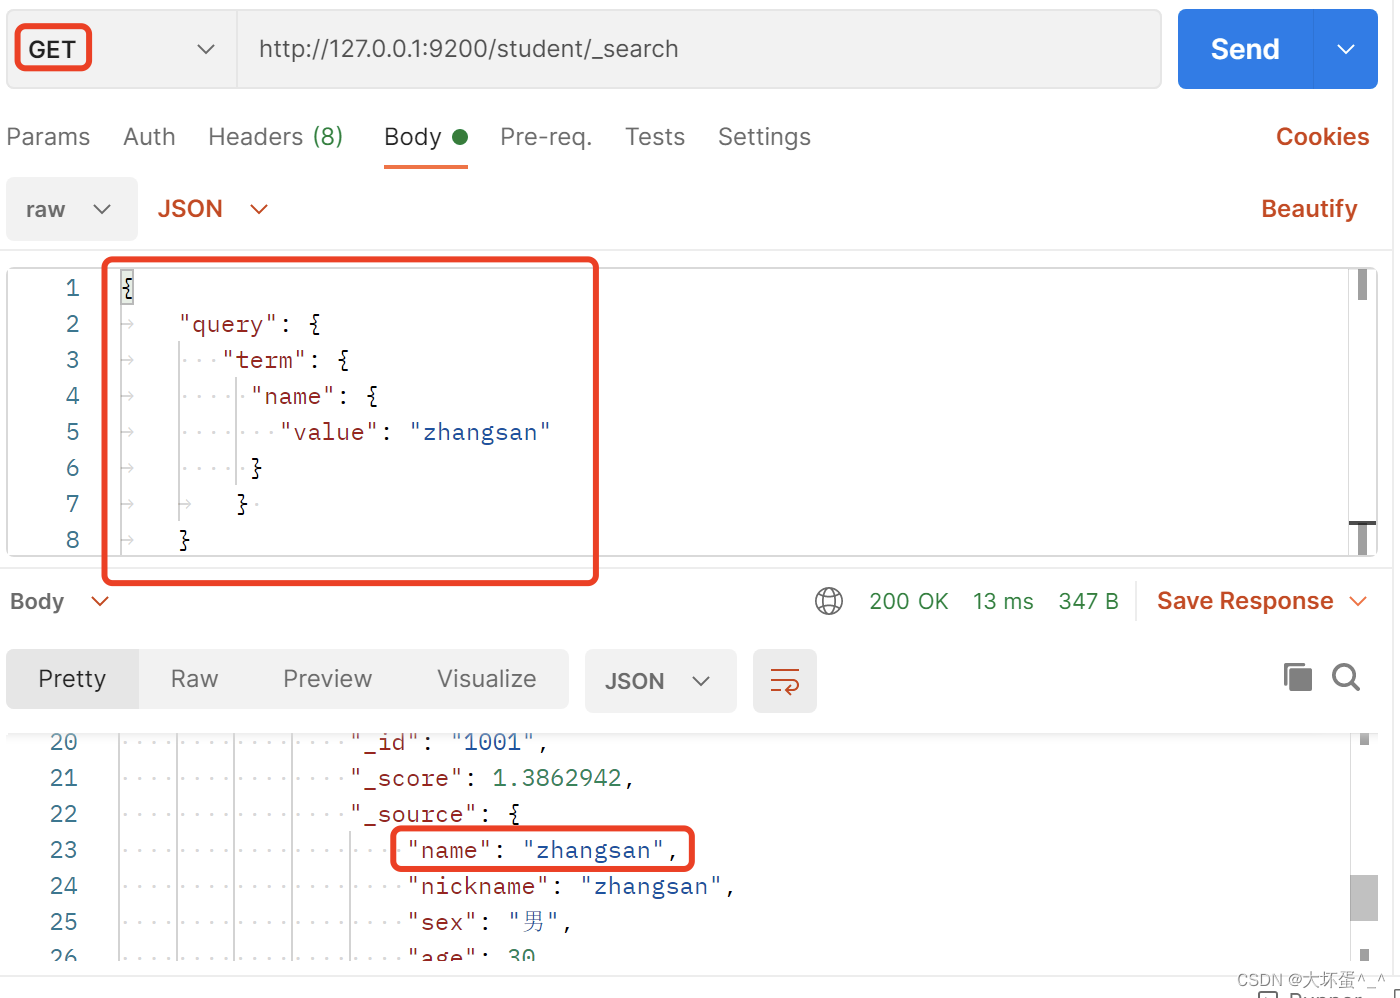
Task: Click the "sex" response line
Action: 489,922
